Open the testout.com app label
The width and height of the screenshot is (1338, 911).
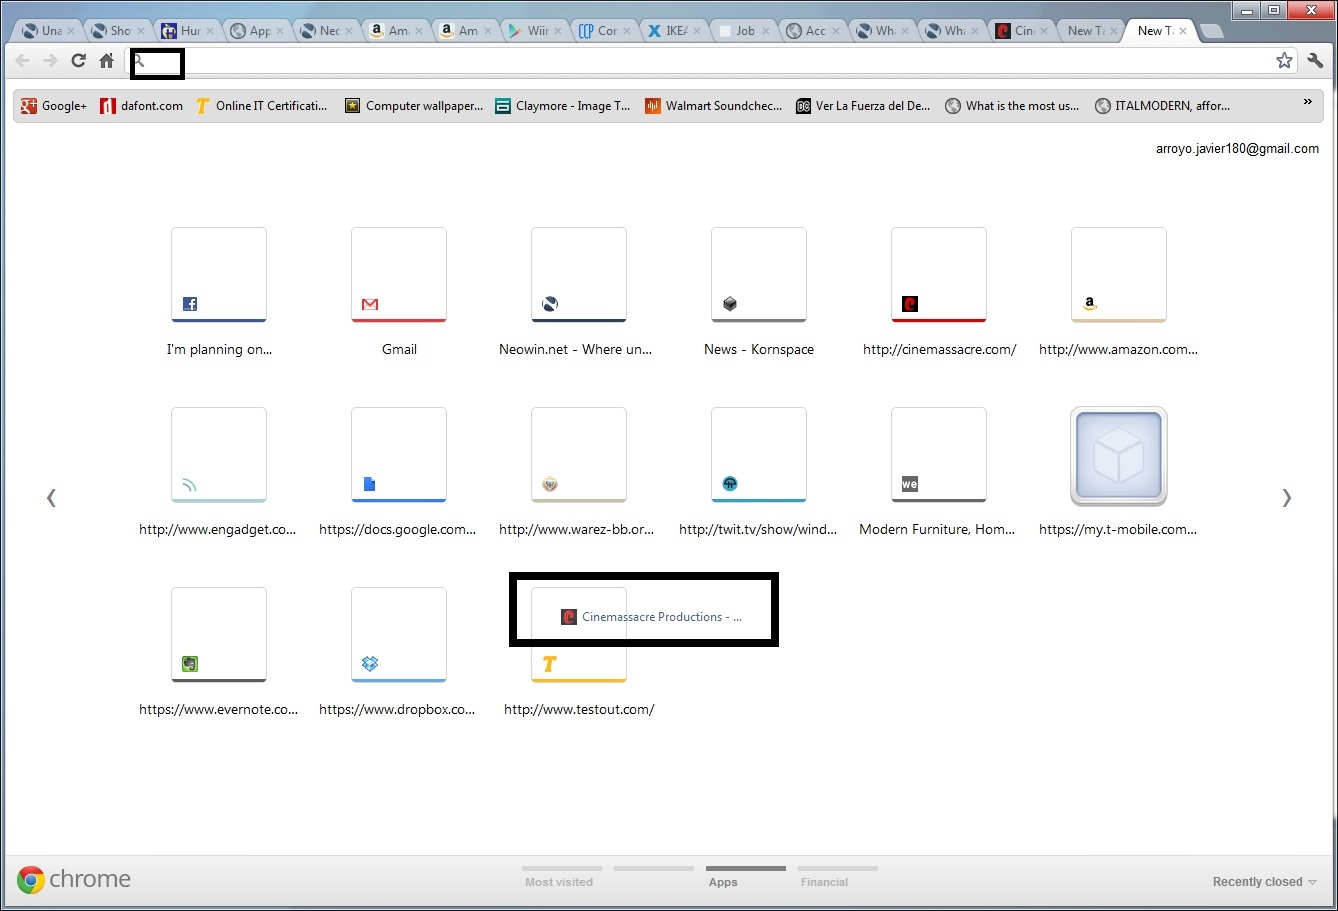pos(579,710)
